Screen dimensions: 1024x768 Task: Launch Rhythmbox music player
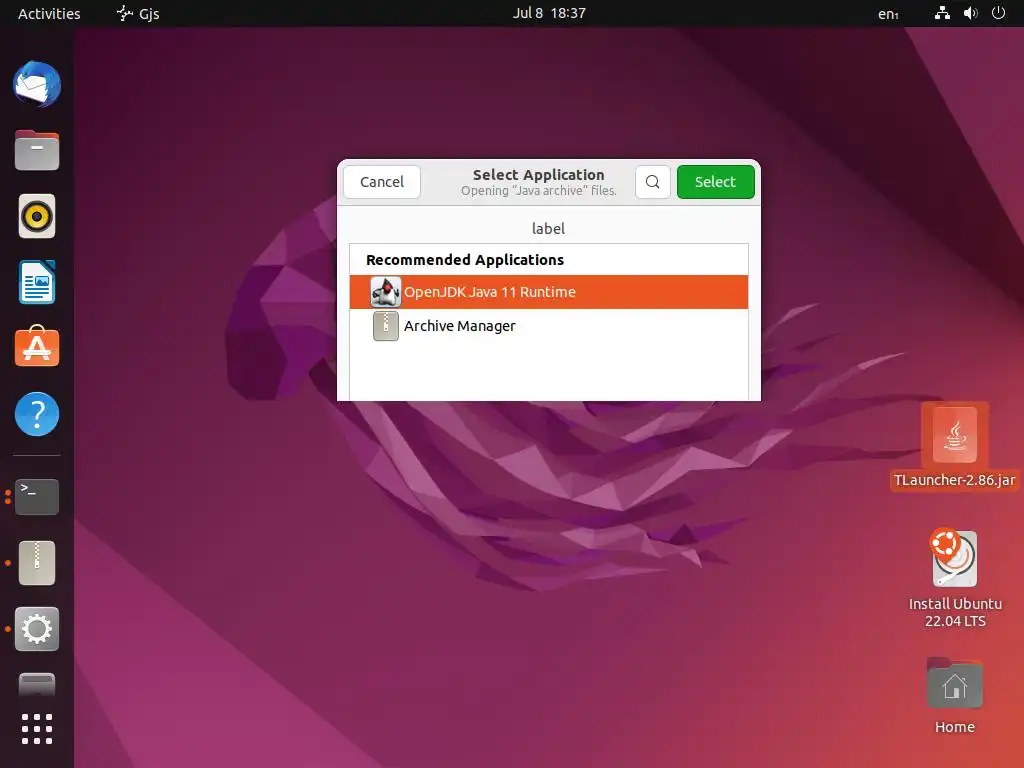point(37,216)
